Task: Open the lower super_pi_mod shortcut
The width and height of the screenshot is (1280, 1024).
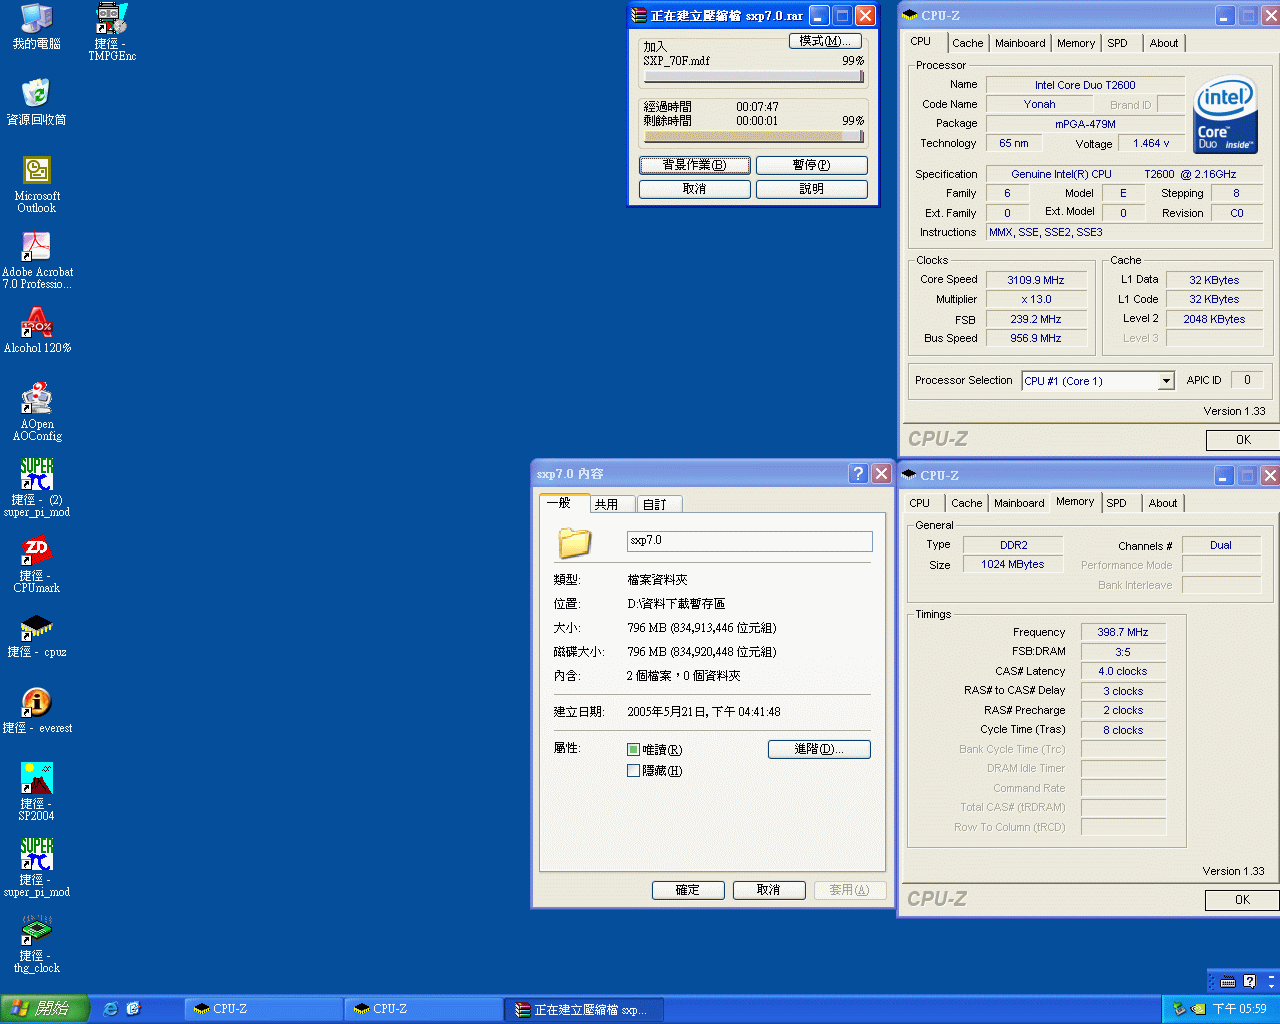Action: click(37, 853)
